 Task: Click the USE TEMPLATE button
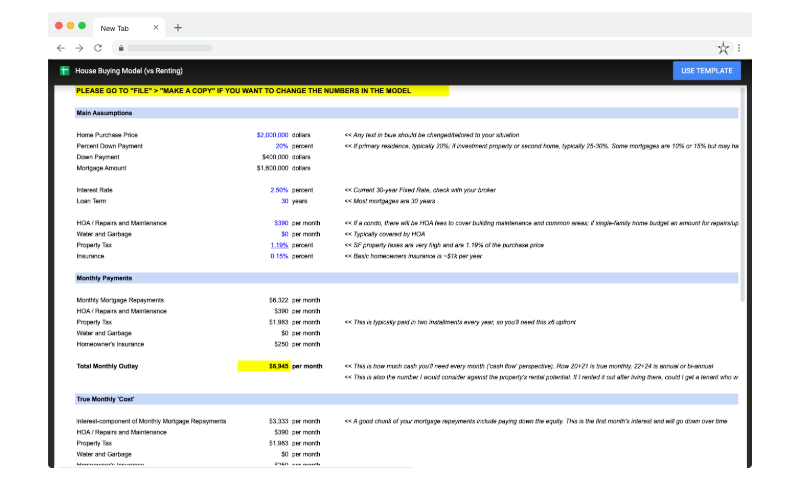tap(707, 71)
